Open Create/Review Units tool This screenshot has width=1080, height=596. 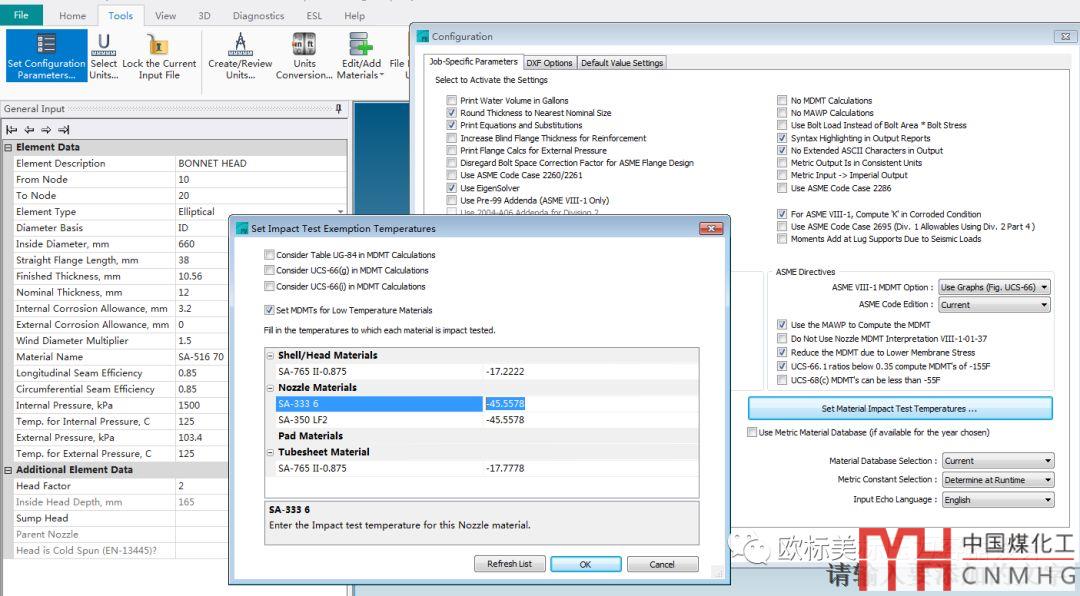[x=239, y=56]
